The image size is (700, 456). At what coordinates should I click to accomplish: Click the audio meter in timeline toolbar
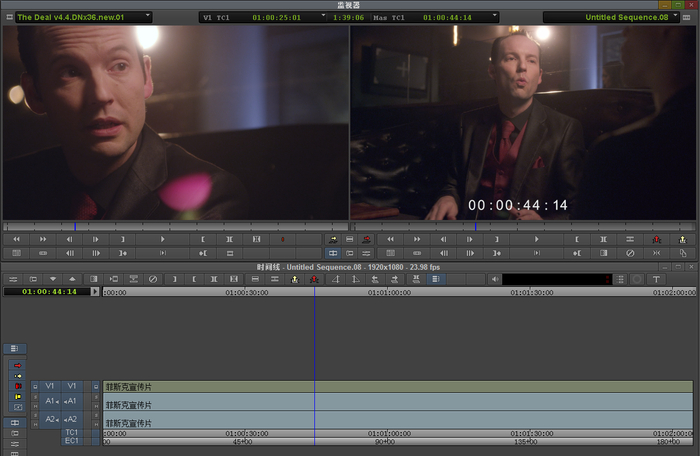coord(557,279)
